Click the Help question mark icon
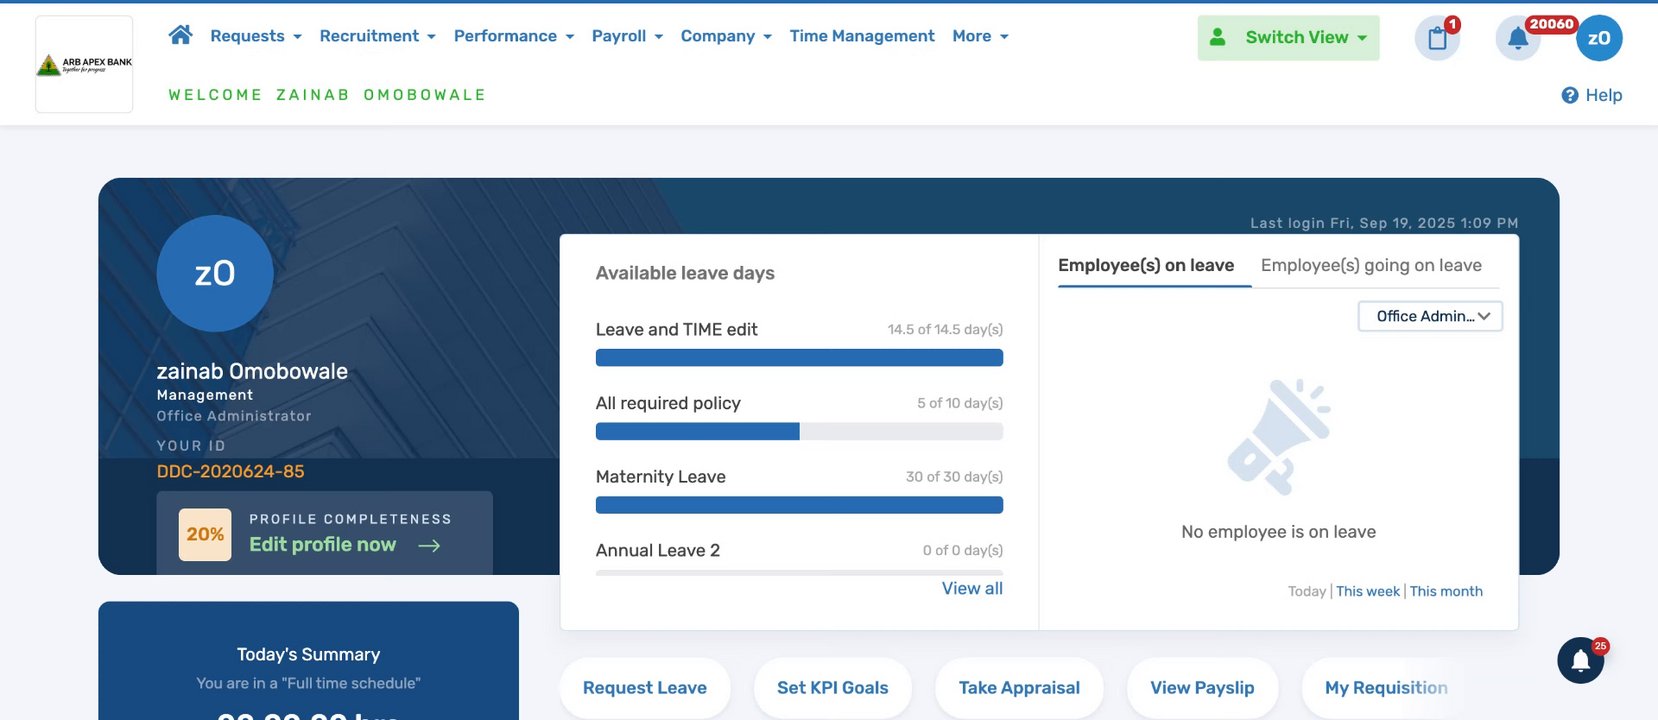Image resolution: width=1658 pixels, height=720 pixels. tap(1570, 95)
